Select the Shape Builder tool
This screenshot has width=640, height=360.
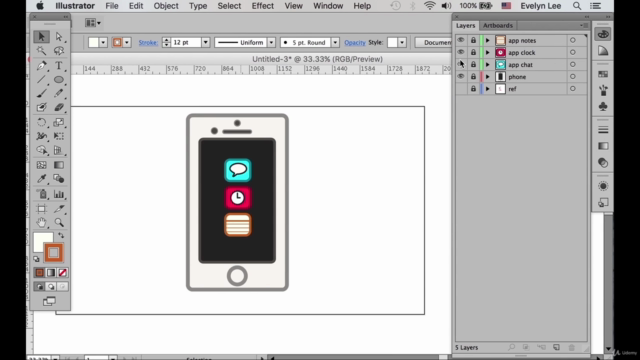41,150
